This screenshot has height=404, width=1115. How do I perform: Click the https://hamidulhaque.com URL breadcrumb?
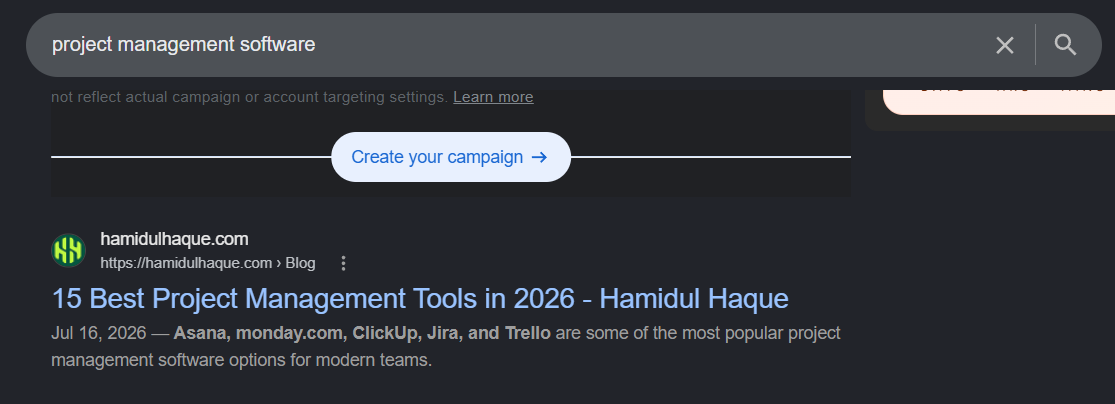186,263
